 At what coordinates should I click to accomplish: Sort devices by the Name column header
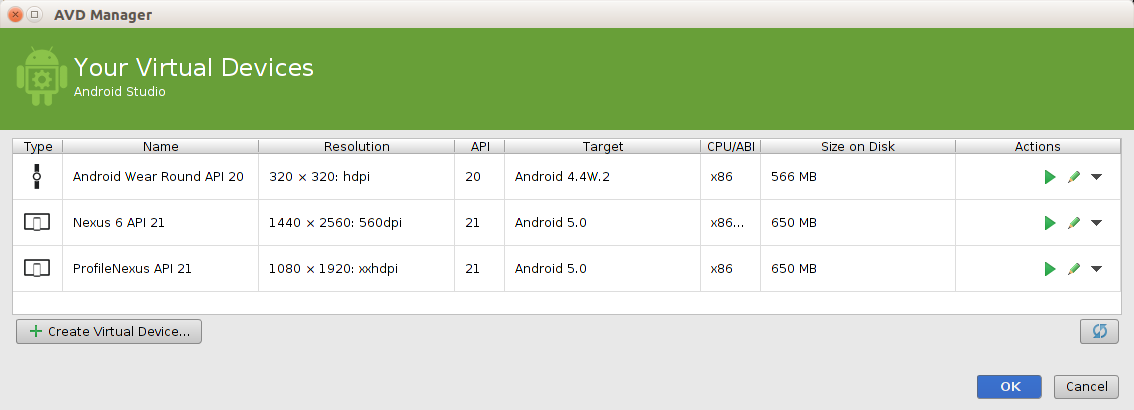point(160,146)
